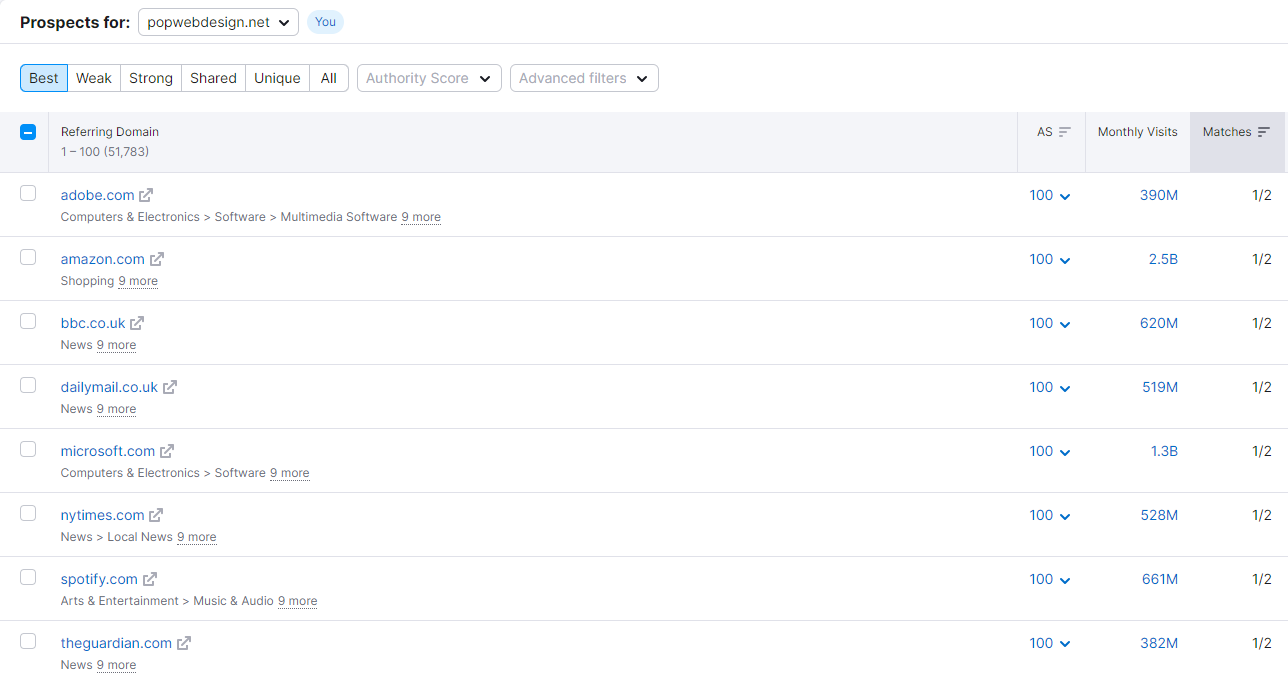Click the Monthly Visits column header
The width and height of the screenshot is (1288, 684).
(1137, 132)
